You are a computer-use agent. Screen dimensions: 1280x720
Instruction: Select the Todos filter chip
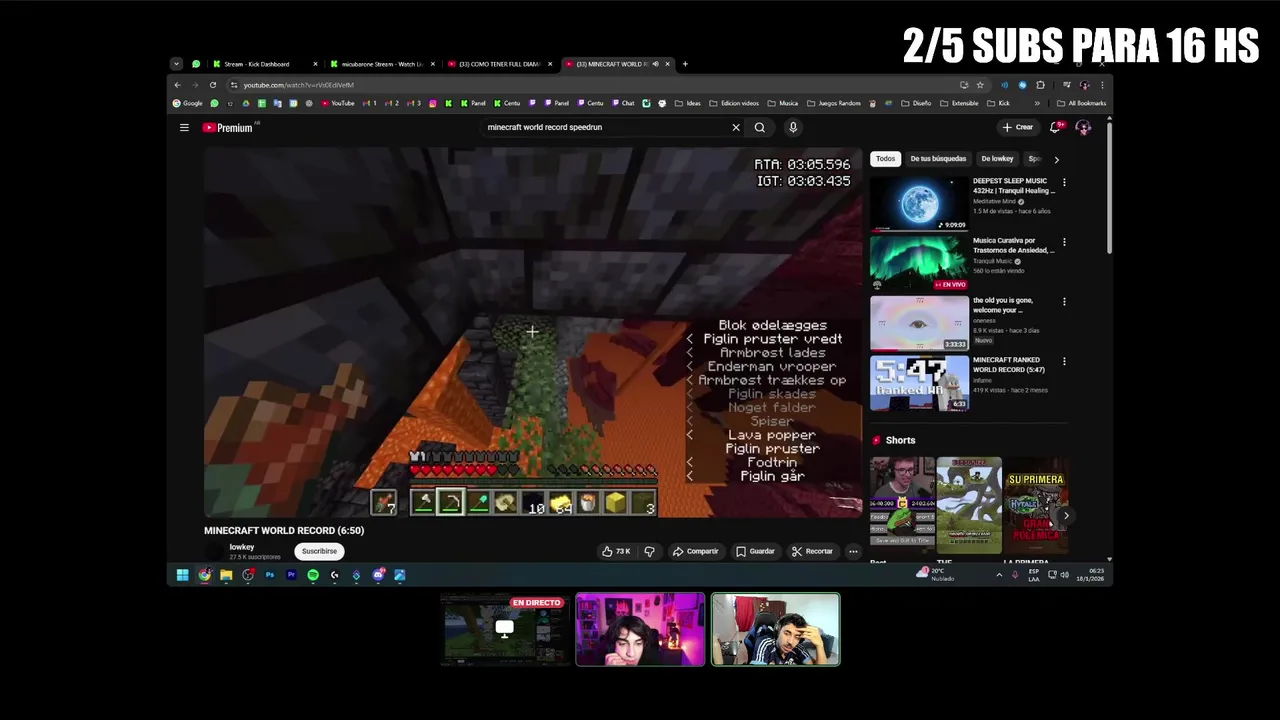coord(885,159)
